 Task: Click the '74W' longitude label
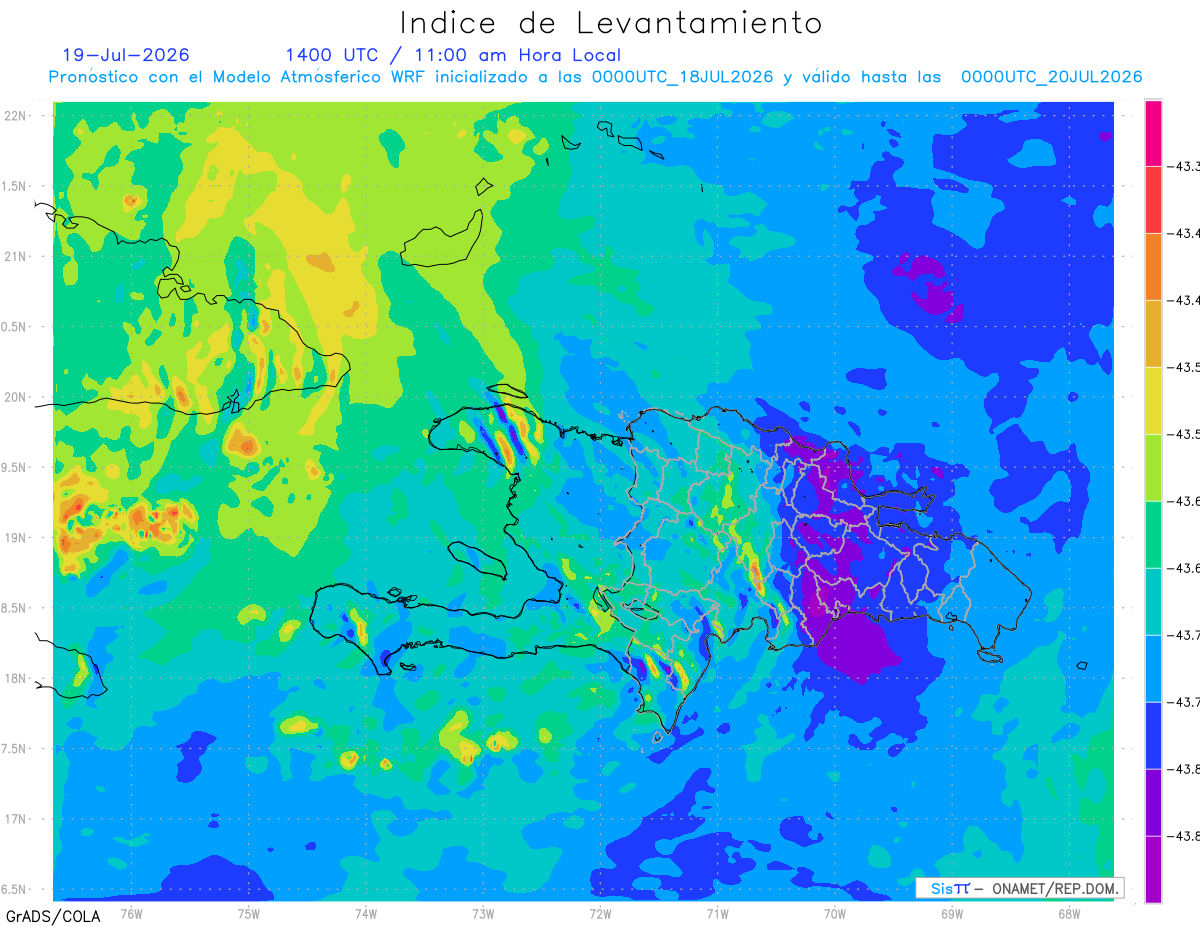tap(366, 913)
